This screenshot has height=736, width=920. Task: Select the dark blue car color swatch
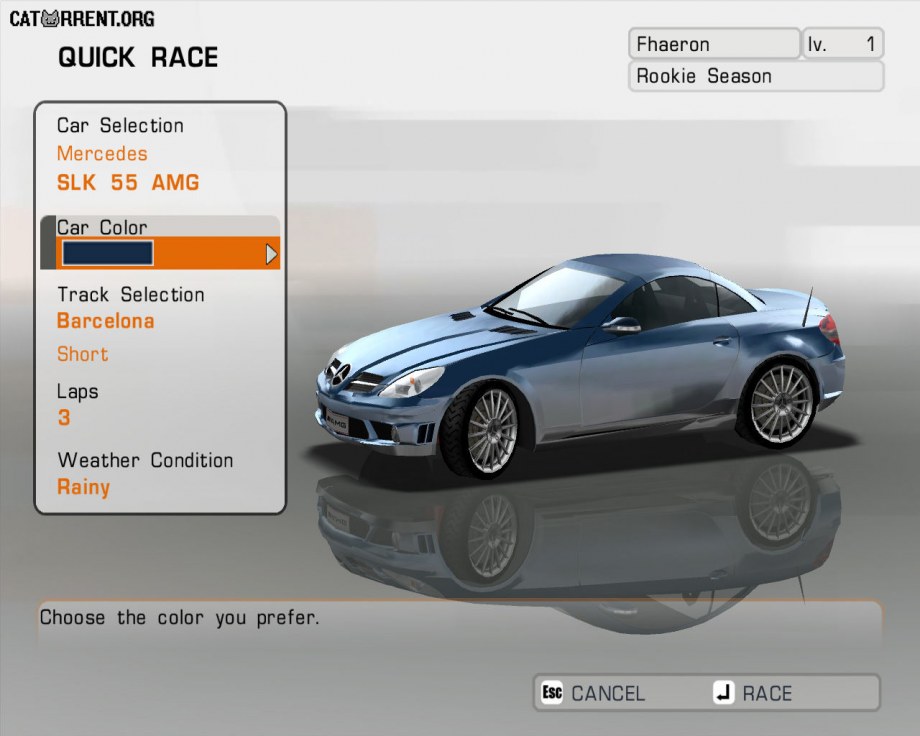coord(108,254)
